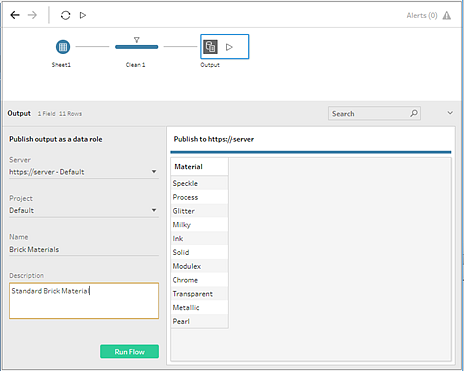This screenshot has height=371, width=464.
Task: Click the Clean 1 step label
Action: pyautogui.click(x=136, y=65)
